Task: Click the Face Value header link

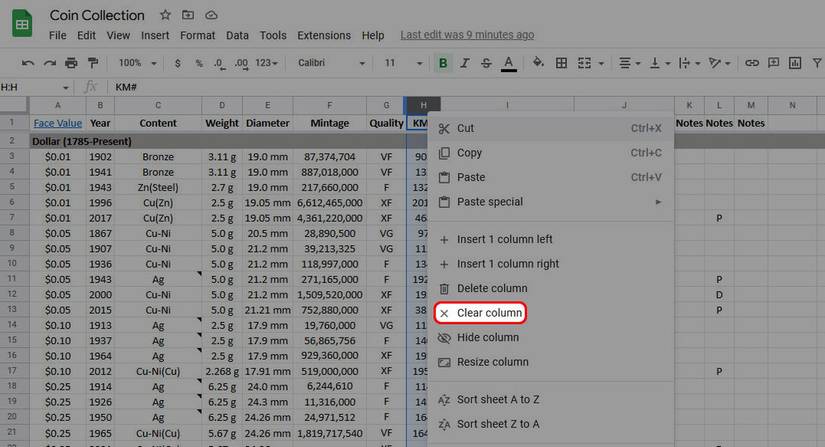Action: point(57,123)
